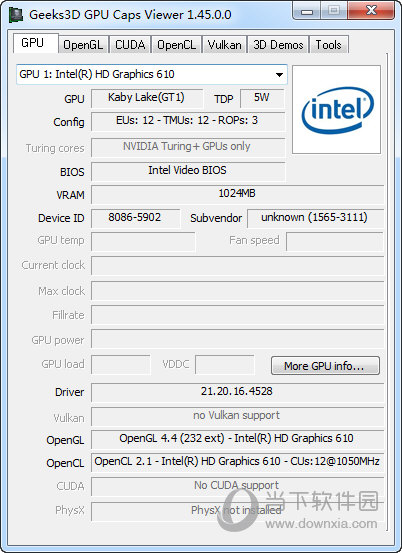This screenshot has width=402, height=553.
Task: Click the 1024MB VRAM value
Action: point(237,194)
